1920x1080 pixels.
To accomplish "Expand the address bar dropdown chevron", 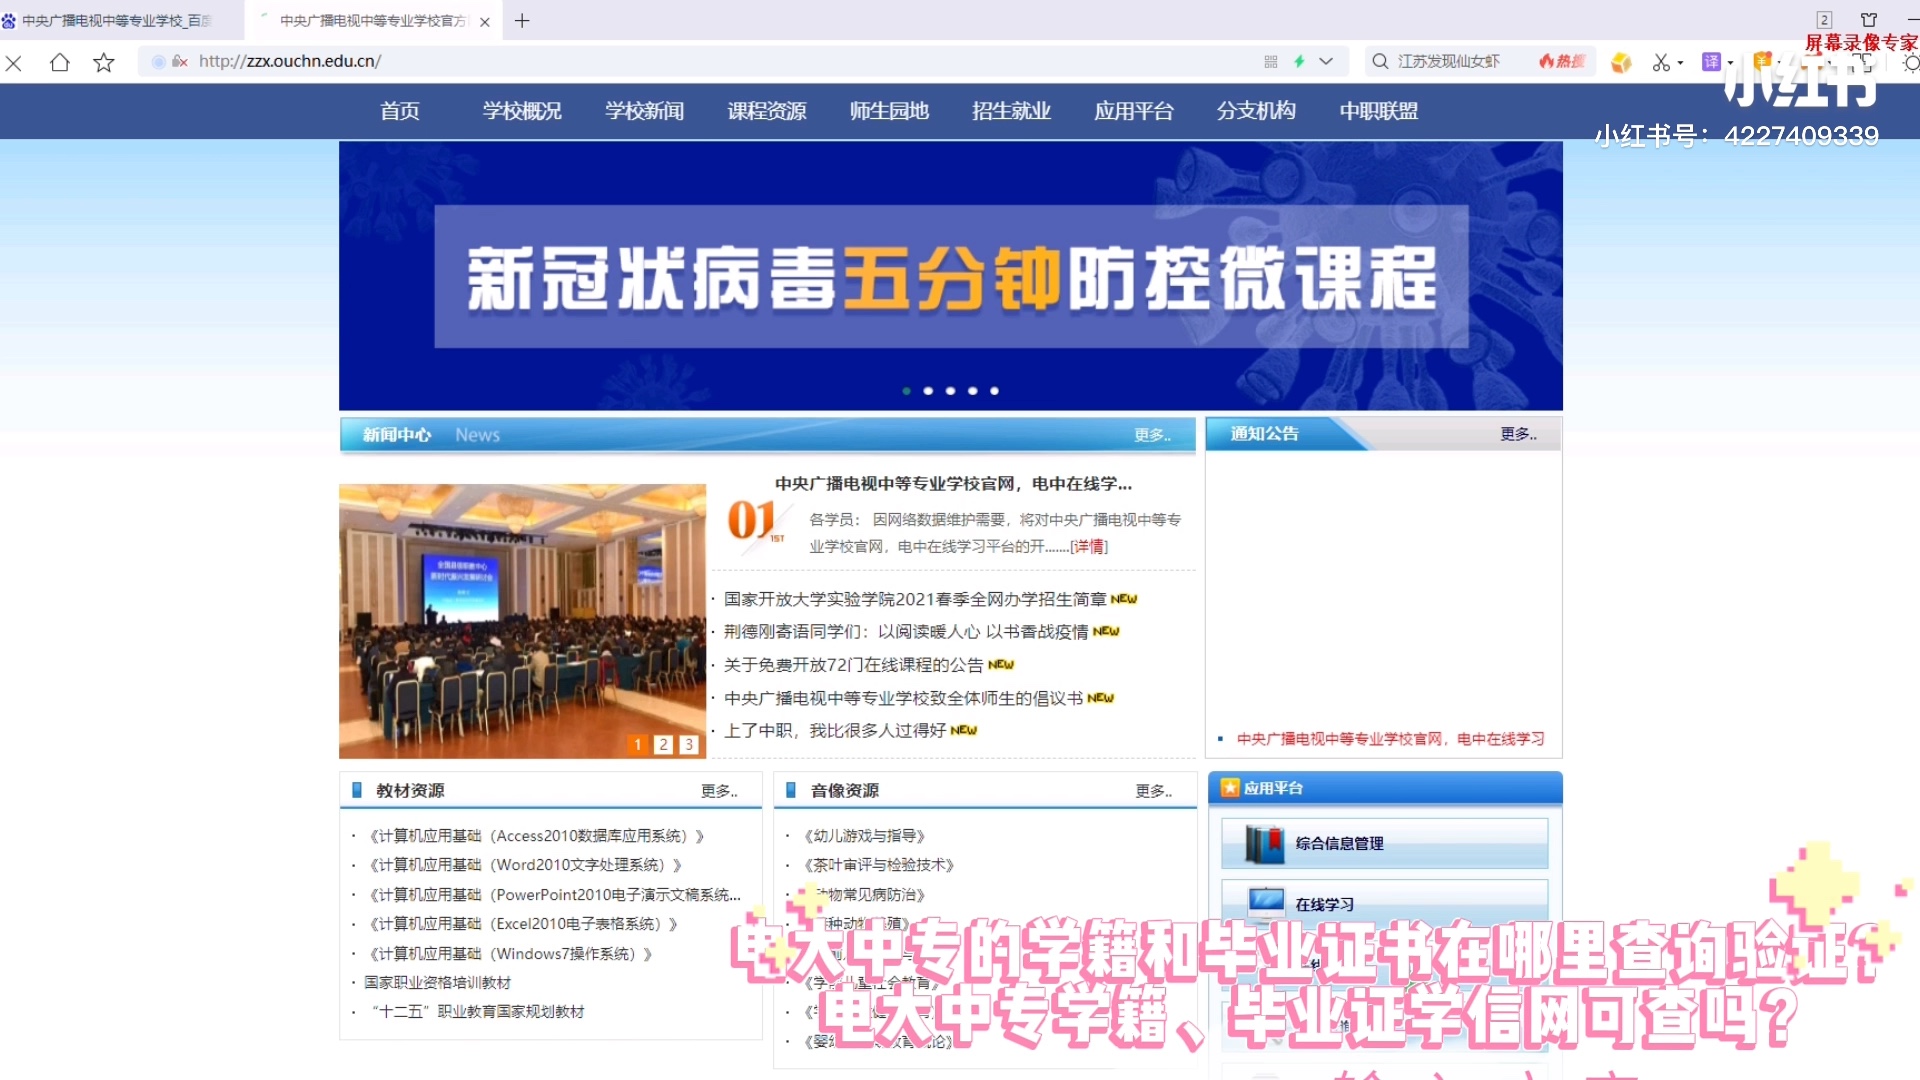I will (1326, 61).
